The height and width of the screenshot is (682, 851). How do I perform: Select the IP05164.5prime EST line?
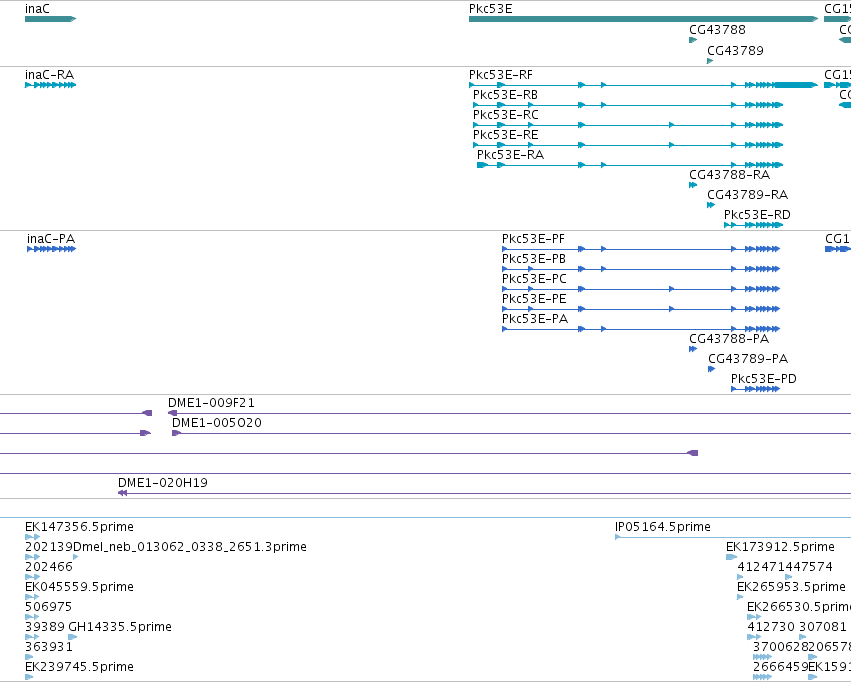733,537
